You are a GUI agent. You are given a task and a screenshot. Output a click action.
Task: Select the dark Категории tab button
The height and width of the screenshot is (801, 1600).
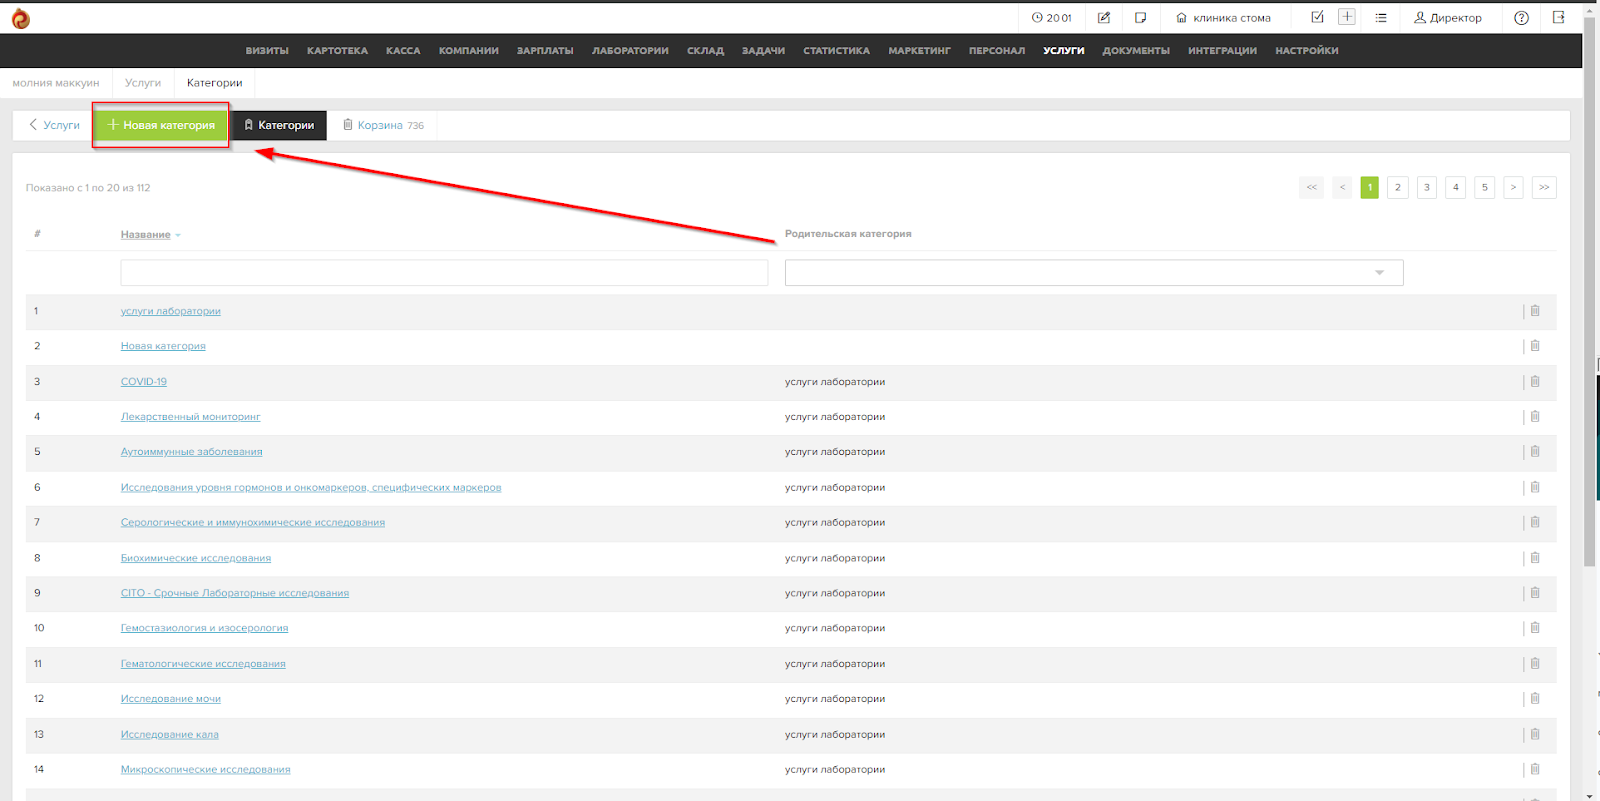(279, 125)
